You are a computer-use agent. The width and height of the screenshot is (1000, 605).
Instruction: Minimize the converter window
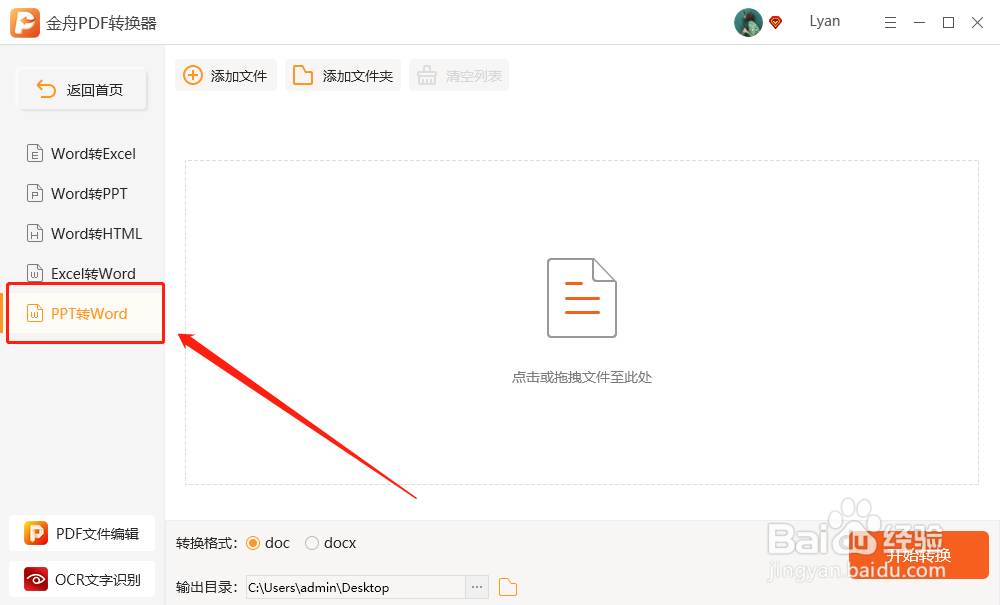click(920, 23)
